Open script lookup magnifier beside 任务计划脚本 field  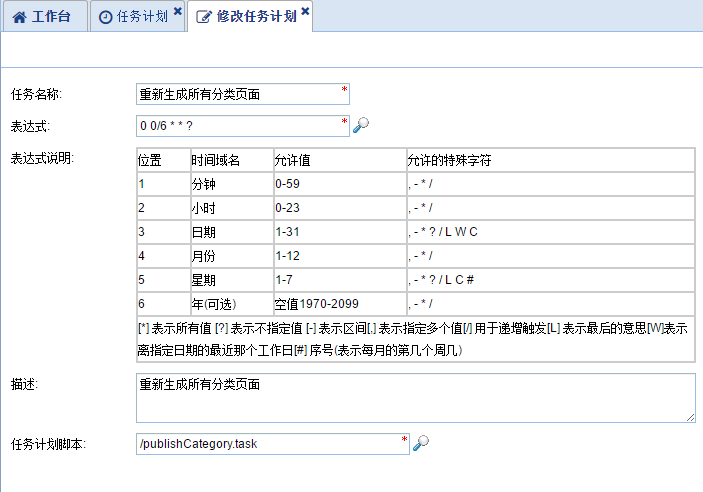pos(421,442)
